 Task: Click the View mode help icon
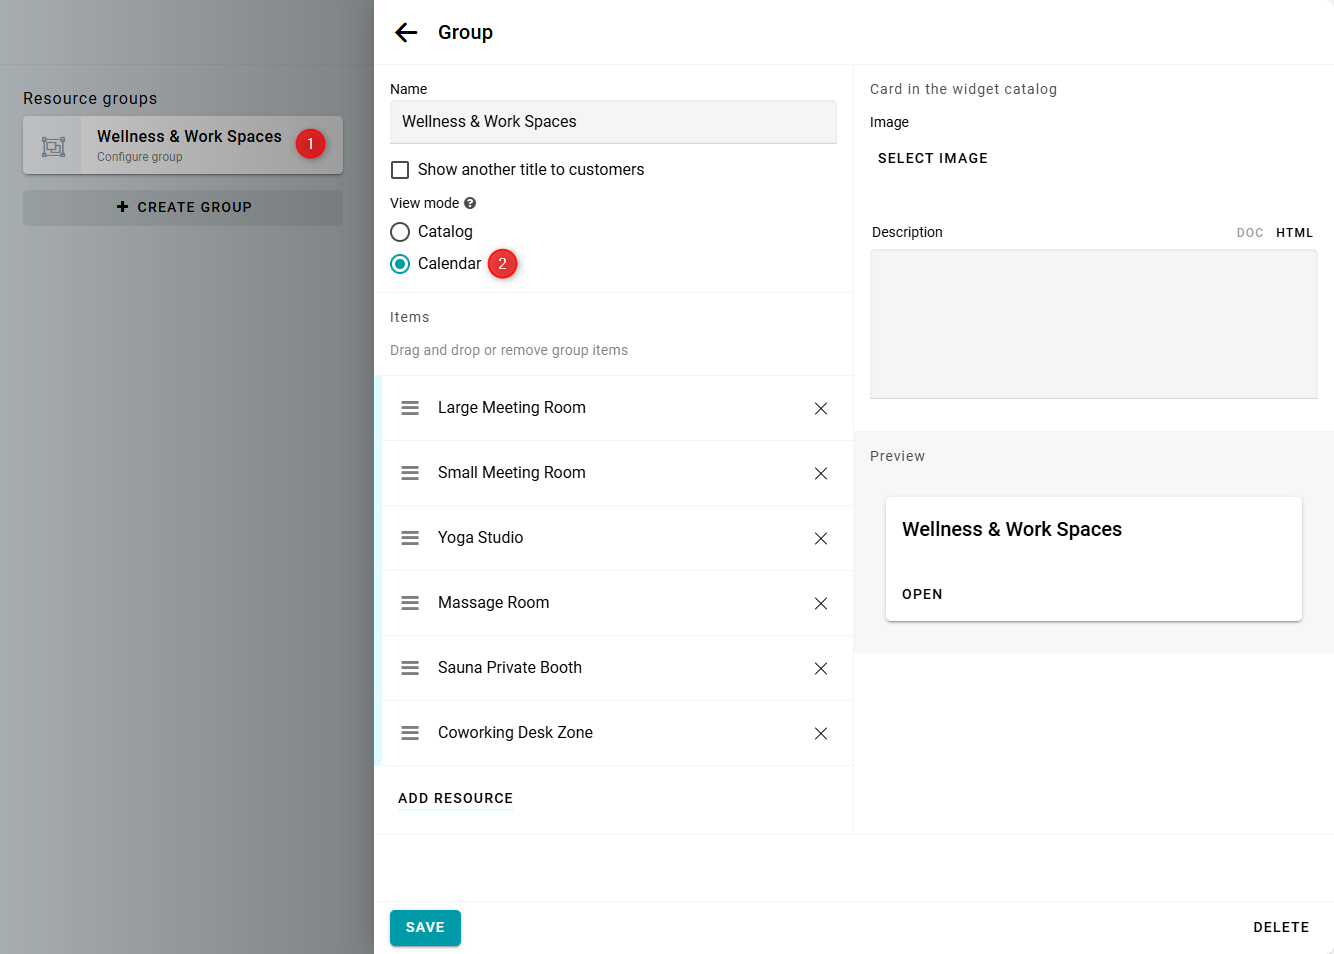coord(470,203)
